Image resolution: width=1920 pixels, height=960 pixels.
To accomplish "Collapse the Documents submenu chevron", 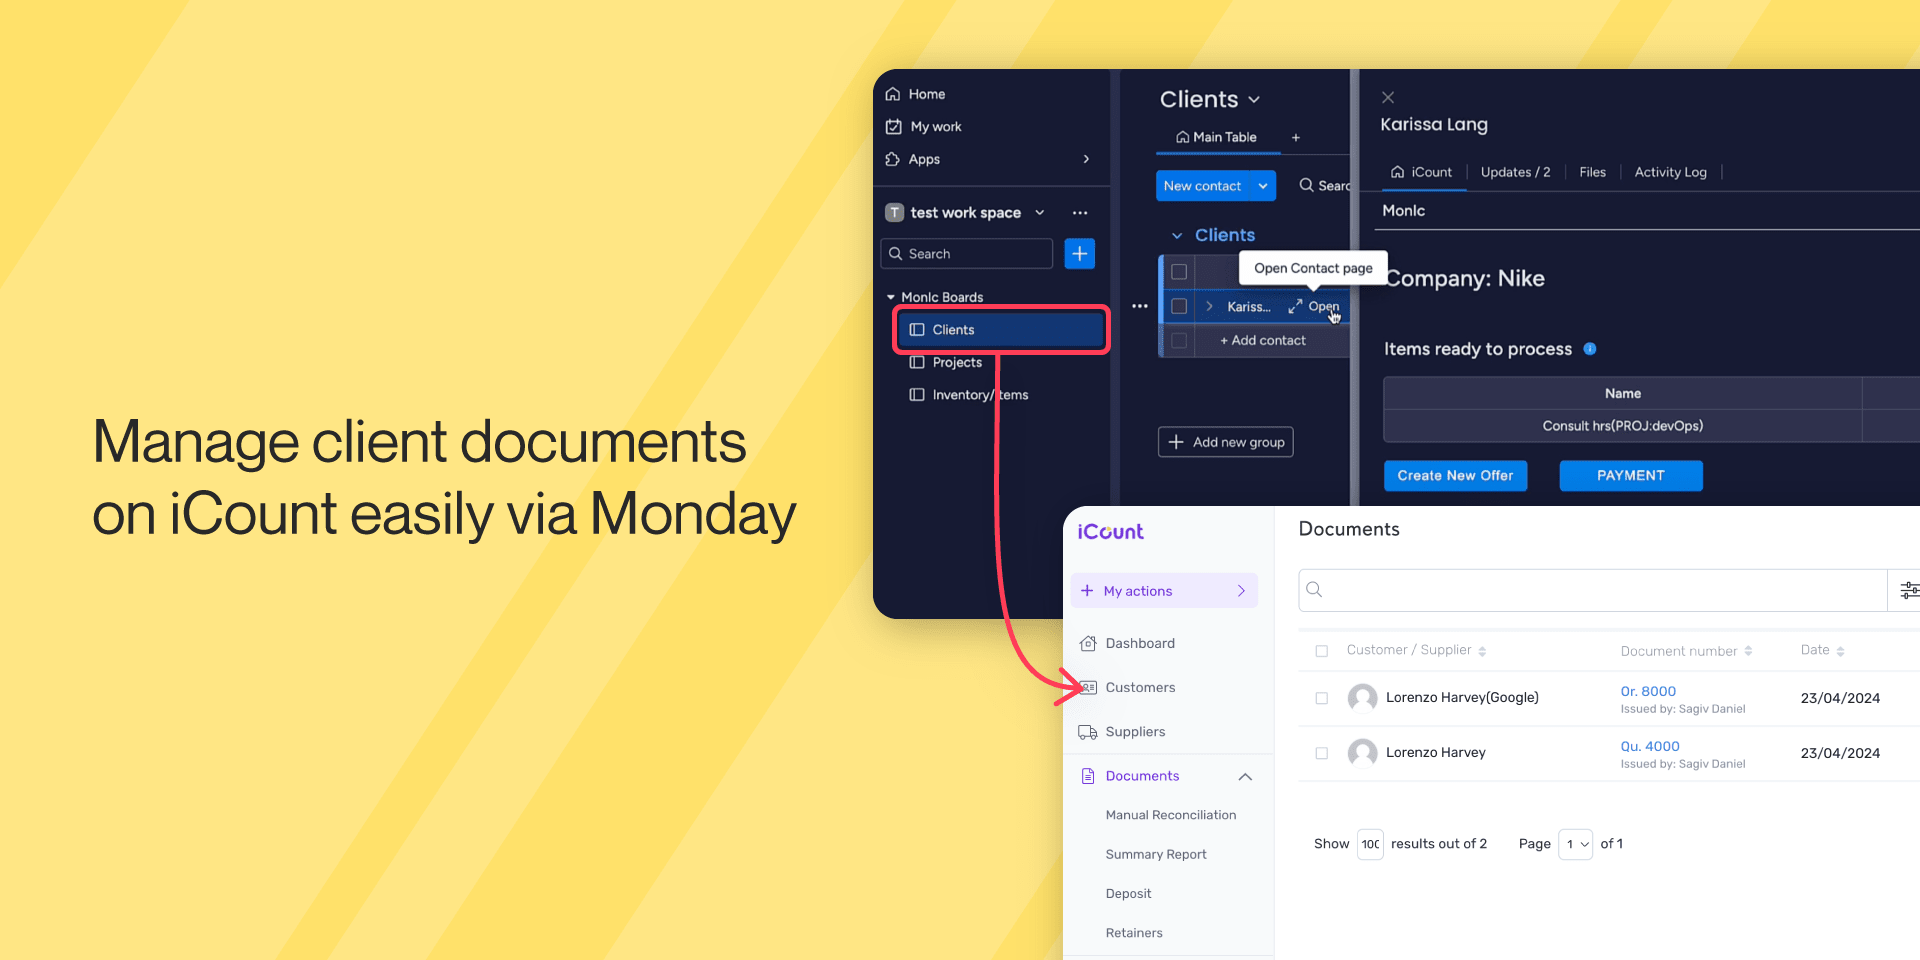I will (1245, 777).
